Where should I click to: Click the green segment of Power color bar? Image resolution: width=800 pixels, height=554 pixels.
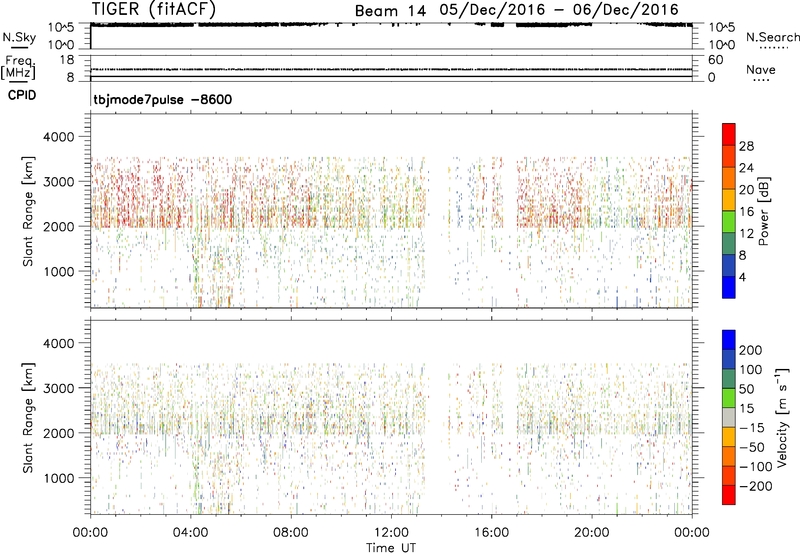tap(729, 222)
